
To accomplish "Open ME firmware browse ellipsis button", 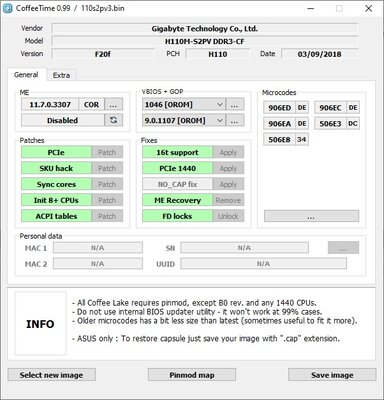I will 113,105.
